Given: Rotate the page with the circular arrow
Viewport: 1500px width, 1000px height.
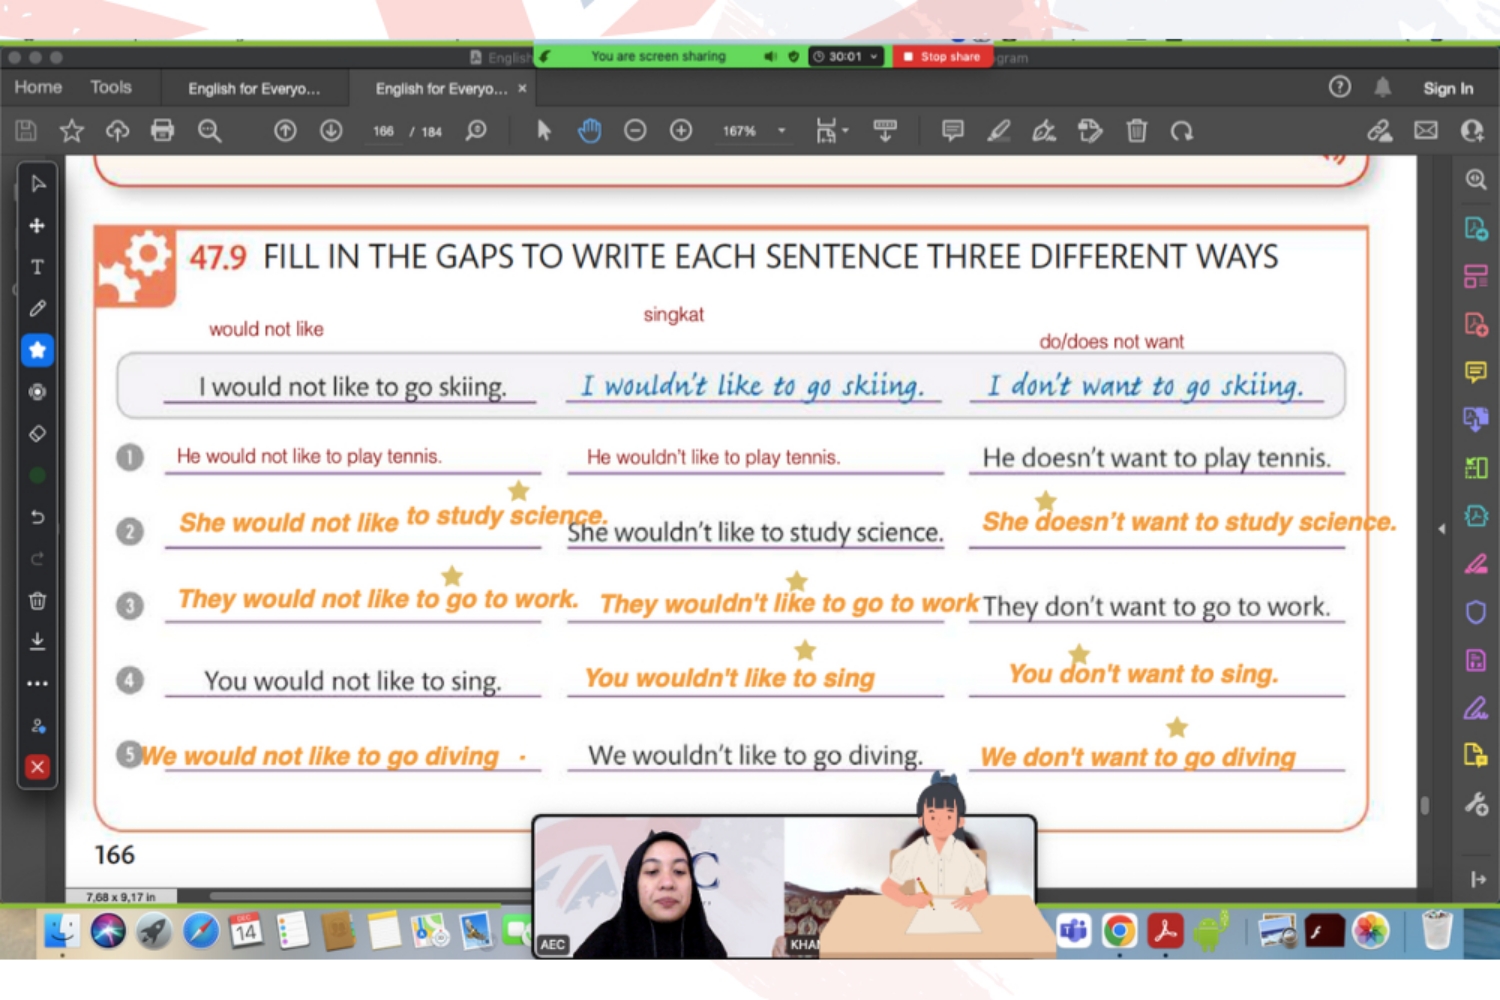Looking at the screenshot, I should coord(1182,130).
